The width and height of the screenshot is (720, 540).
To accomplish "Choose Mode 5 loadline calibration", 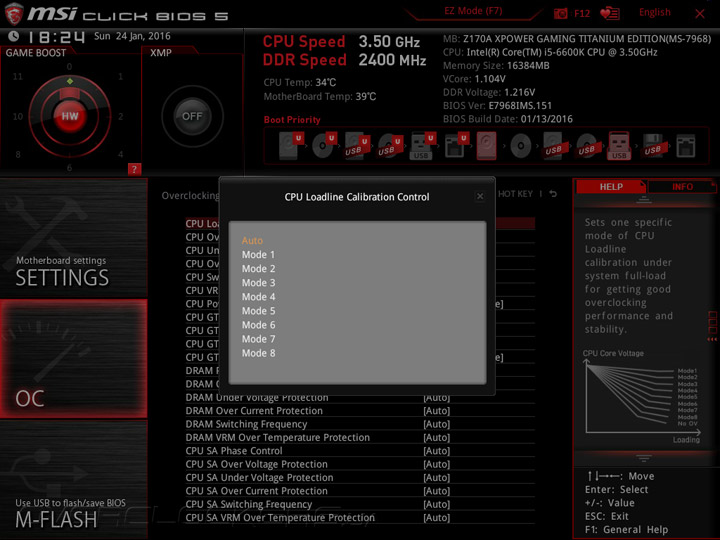I will (x=258, y=311).
